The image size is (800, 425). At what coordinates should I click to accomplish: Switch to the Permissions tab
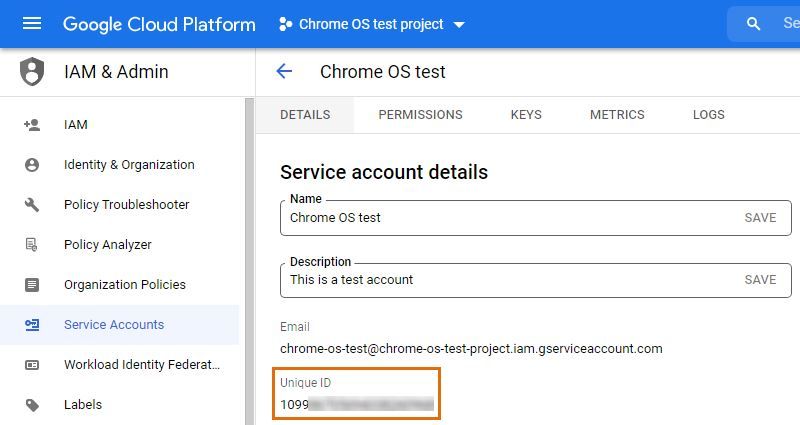(x=420, y=115)
